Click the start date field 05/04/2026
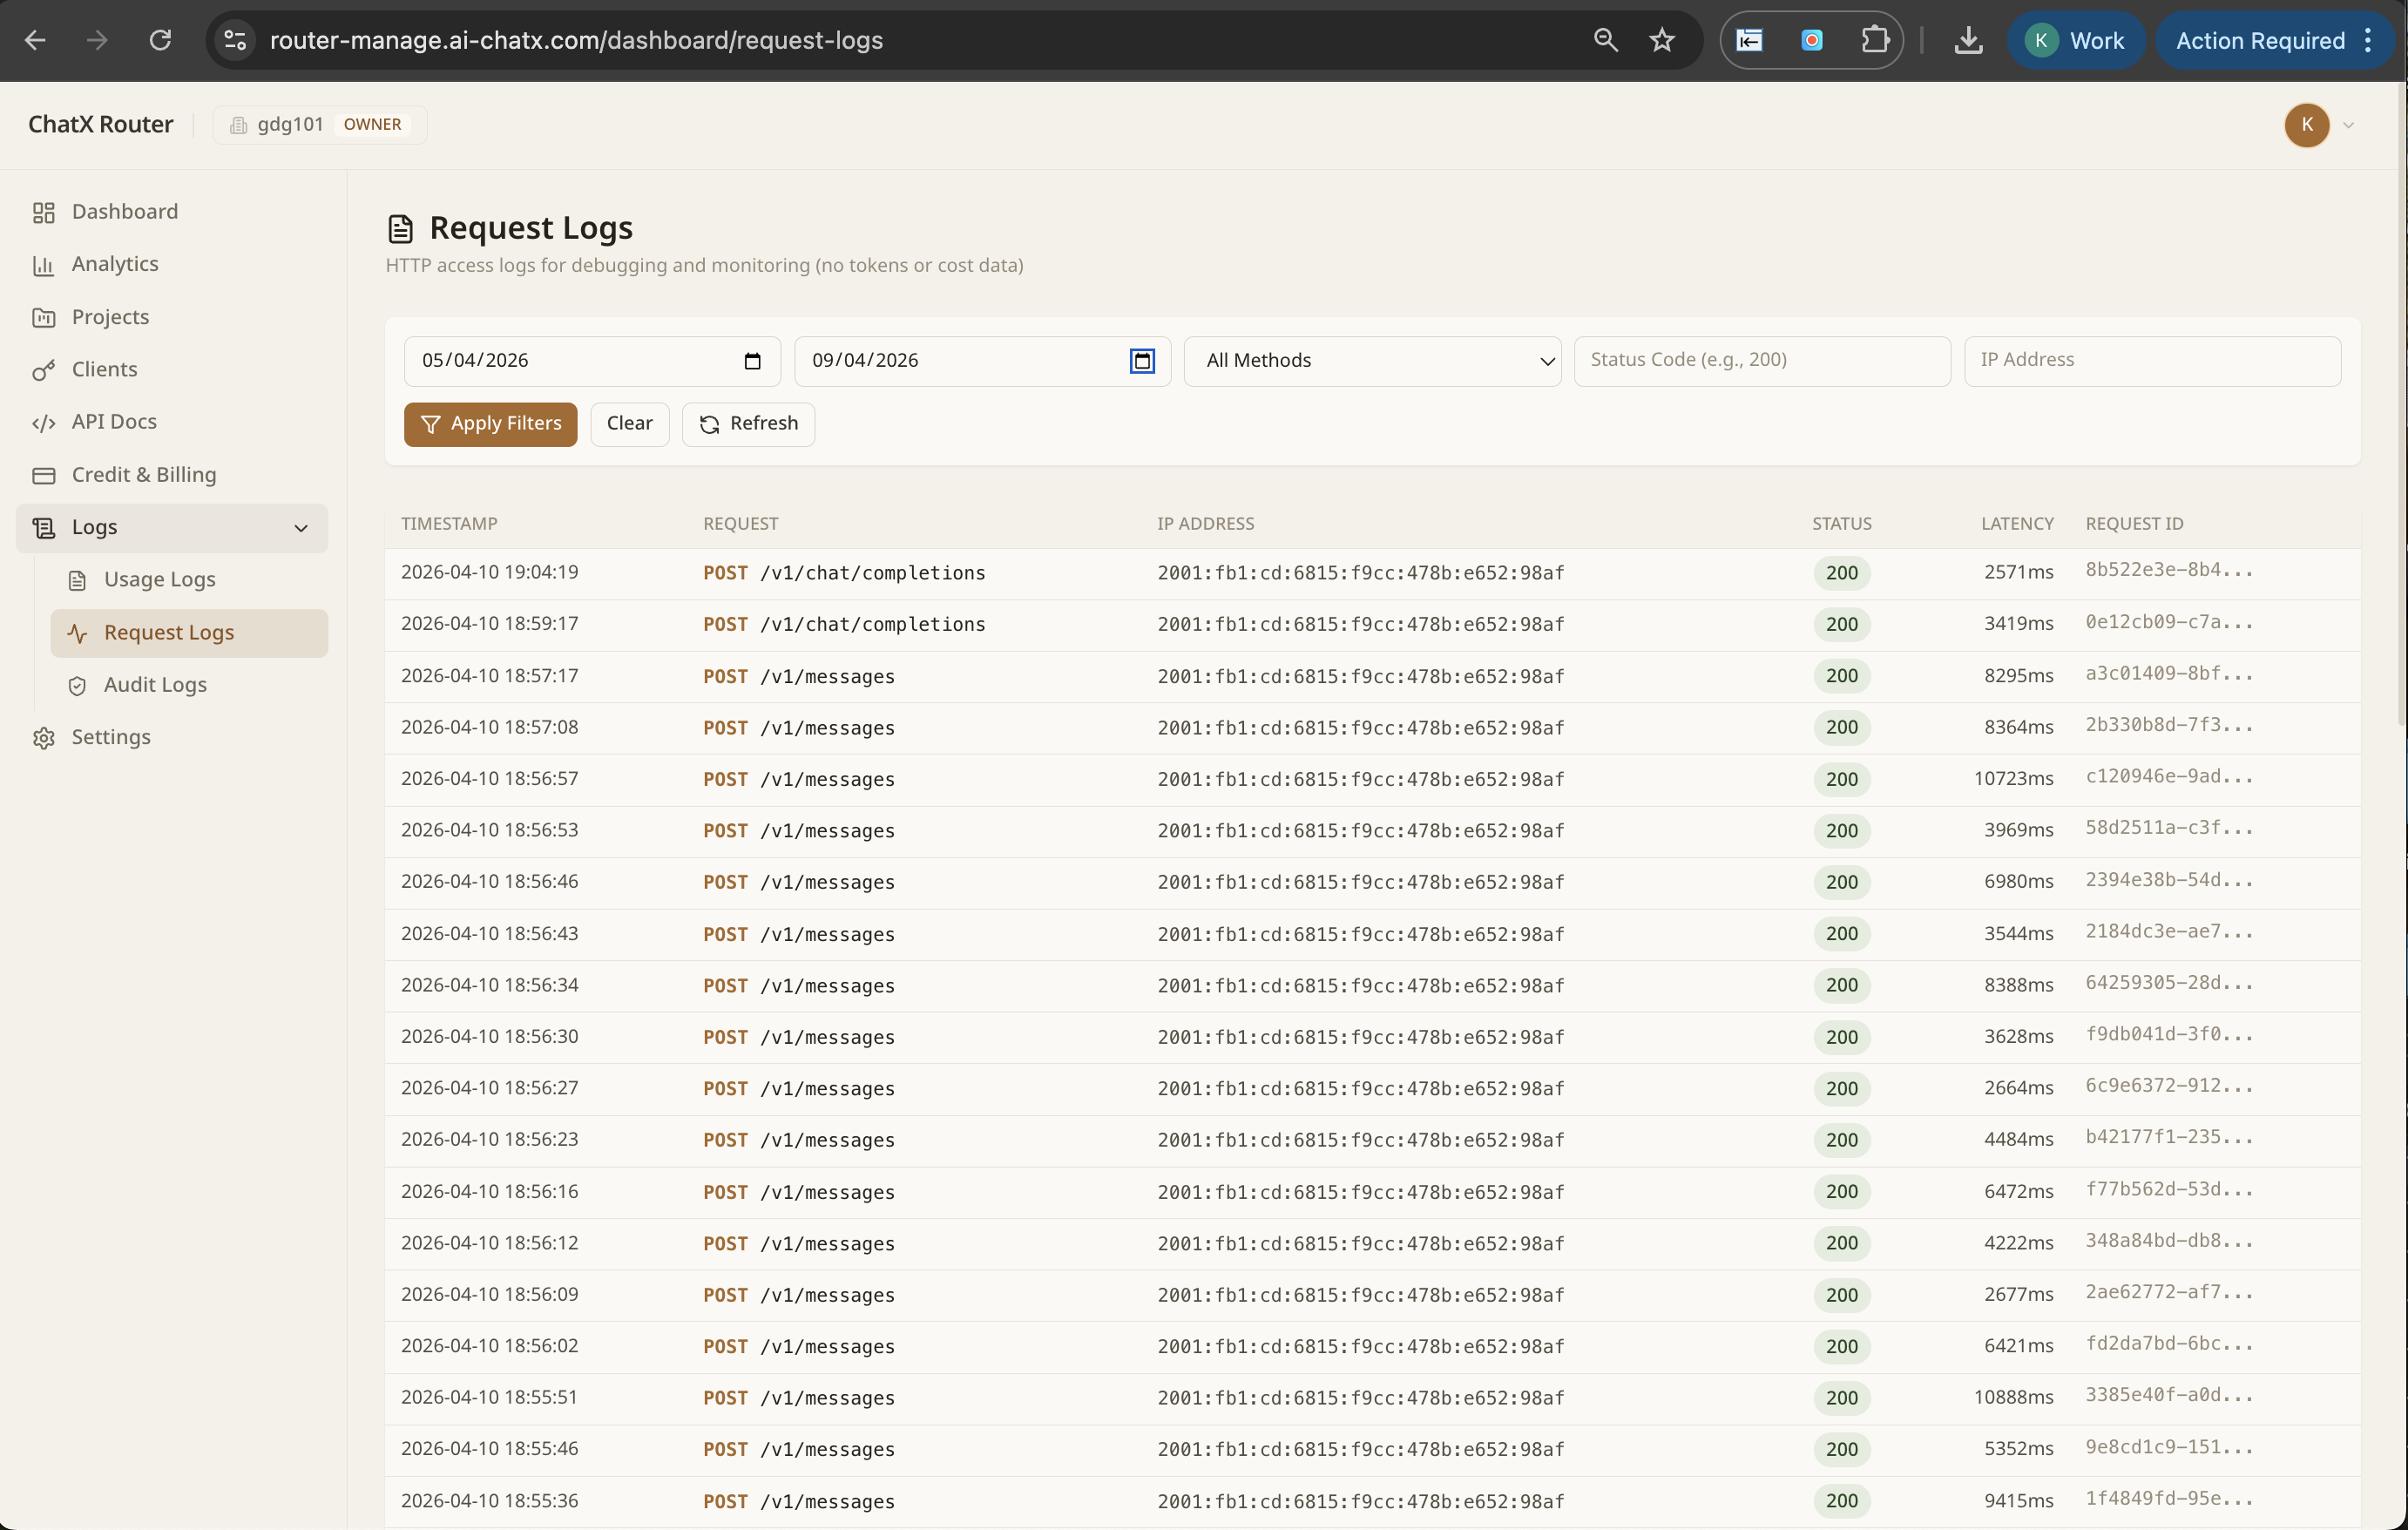Image resolution: width=2408 pixels, height=1530 pixels. (592, 360)
